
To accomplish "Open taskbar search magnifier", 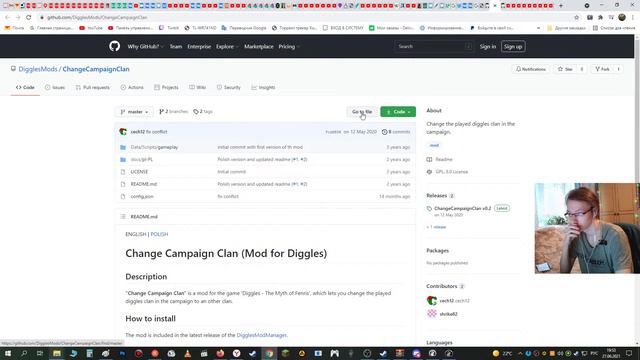I will pyautogui.click(x=24, y=353).
